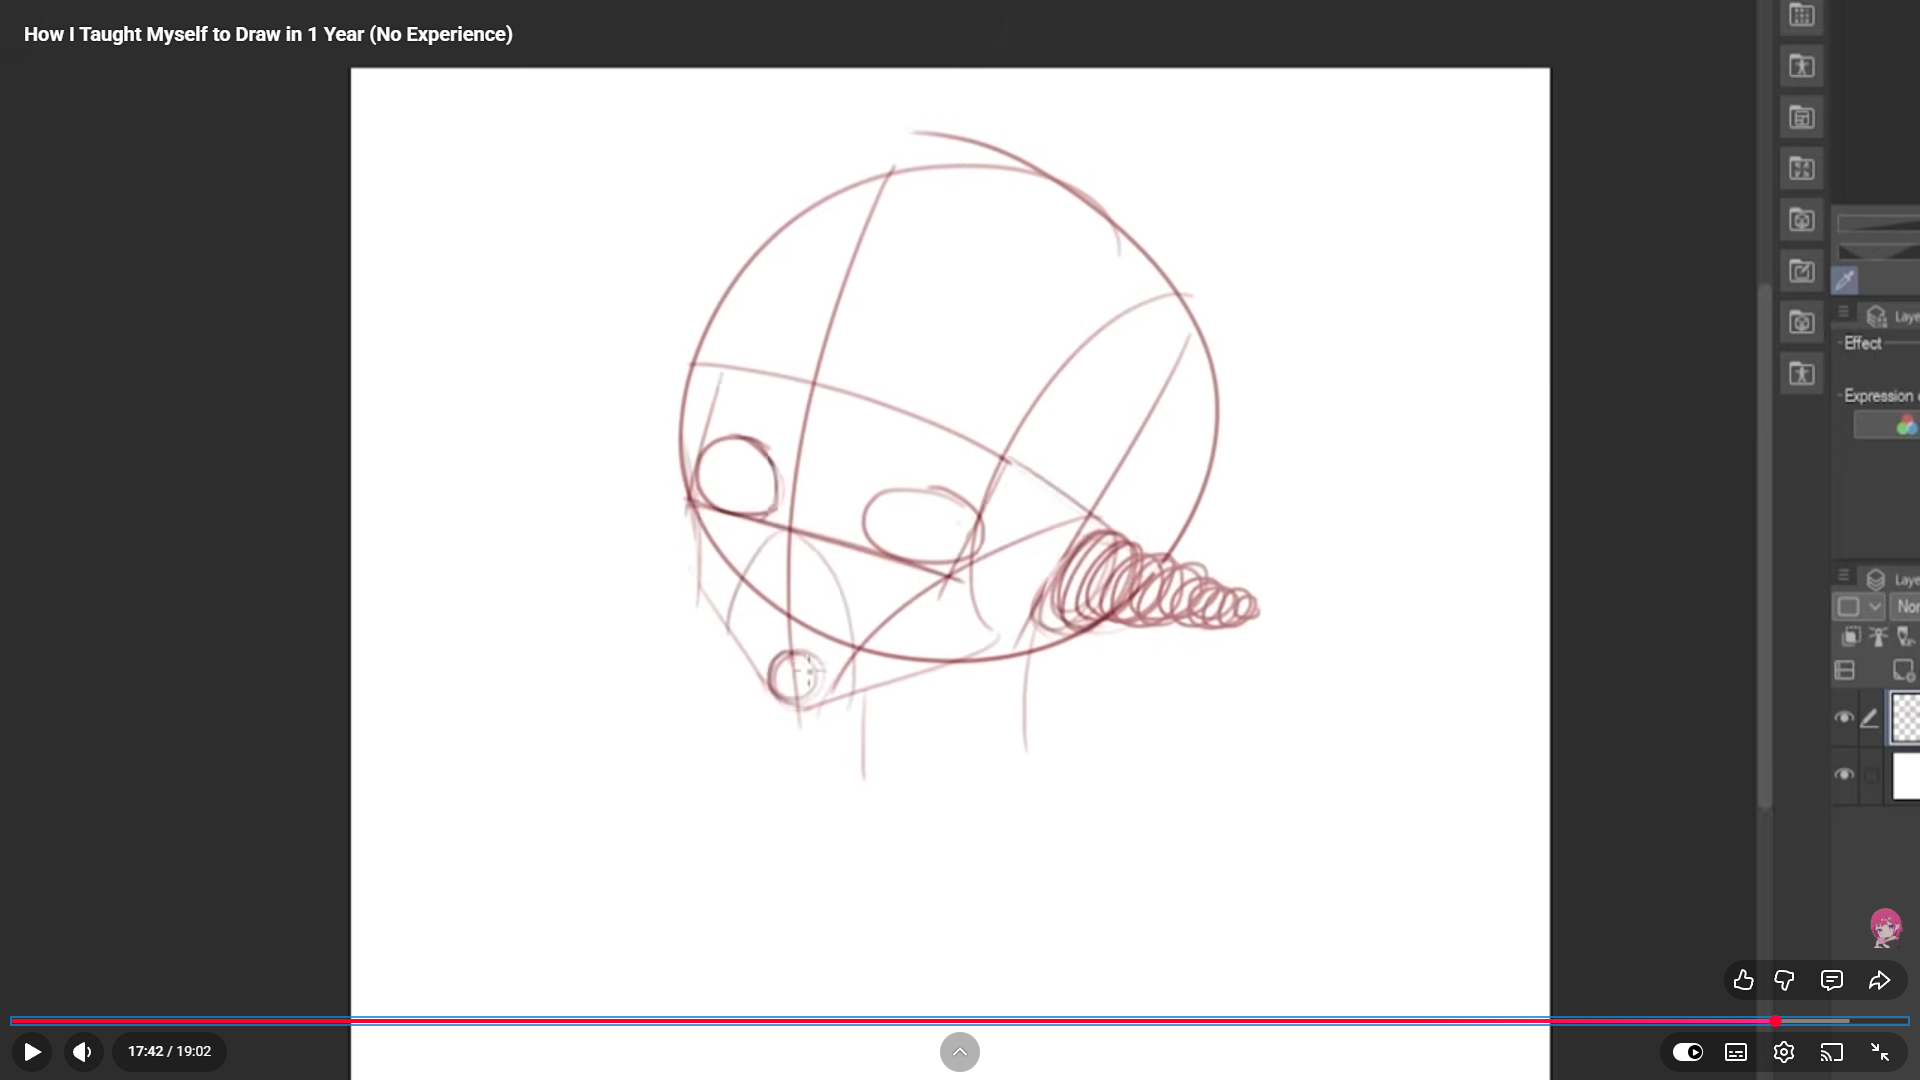The width and height of the screenshot is (1920, 1080).
Task: Exit full screen mode
Action: coord(1879,1052)
